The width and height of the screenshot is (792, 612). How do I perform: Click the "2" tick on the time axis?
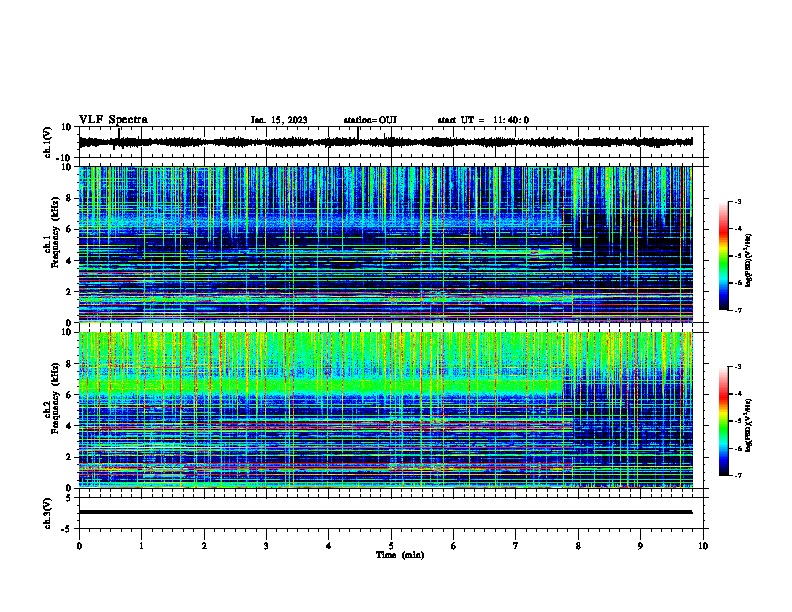(204, 546)
